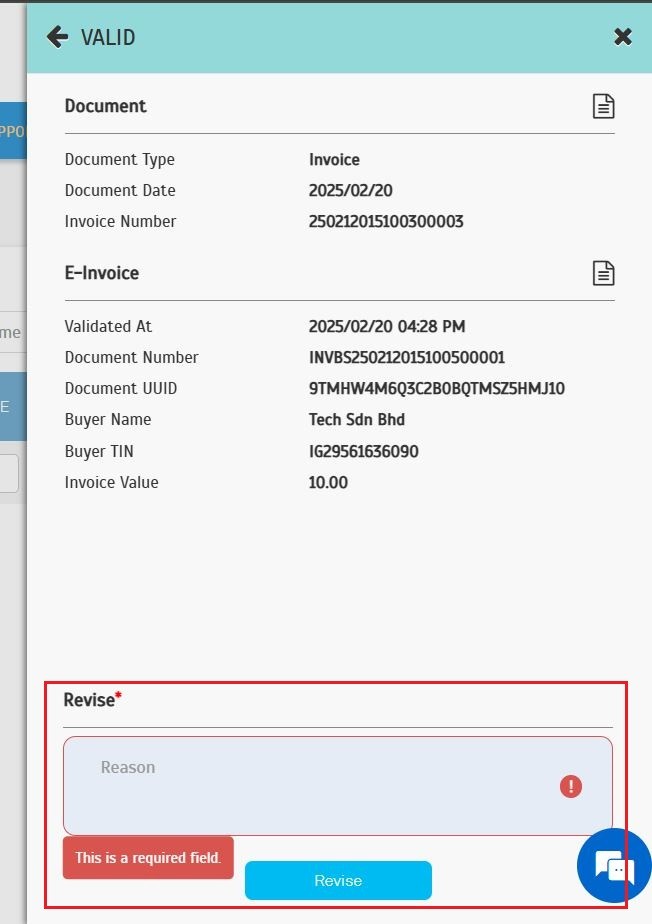Click the Buyer TIN value IG29561636090
This screenshot has width=652, height=924.
tap(363, 452)
